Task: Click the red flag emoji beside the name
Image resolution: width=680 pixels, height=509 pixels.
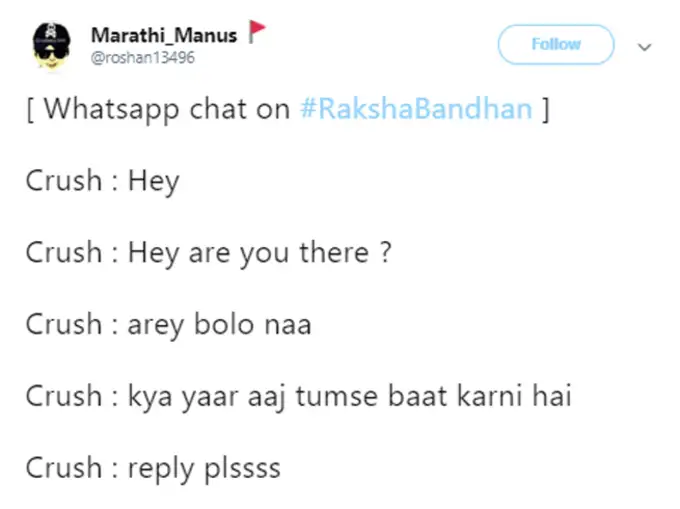Action: (x=256, y=33)
